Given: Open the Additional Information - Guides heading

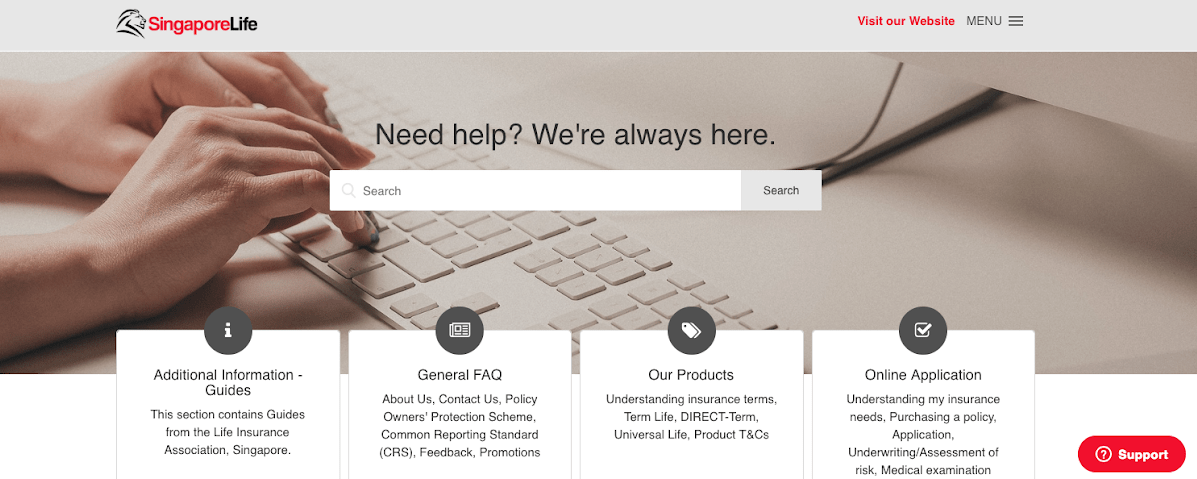Looking at the screenshot, I should pos(227,383).
